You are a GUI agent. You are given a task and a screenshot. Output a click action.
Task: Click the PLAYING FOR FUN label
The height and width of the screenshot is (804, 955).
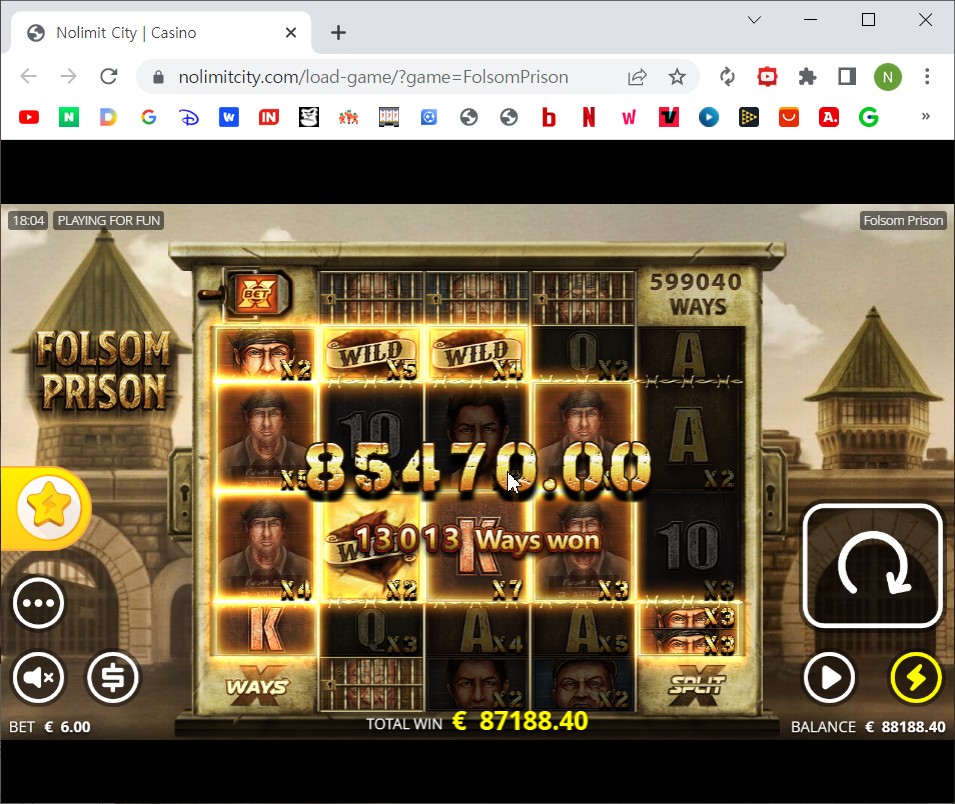(109, 220)
